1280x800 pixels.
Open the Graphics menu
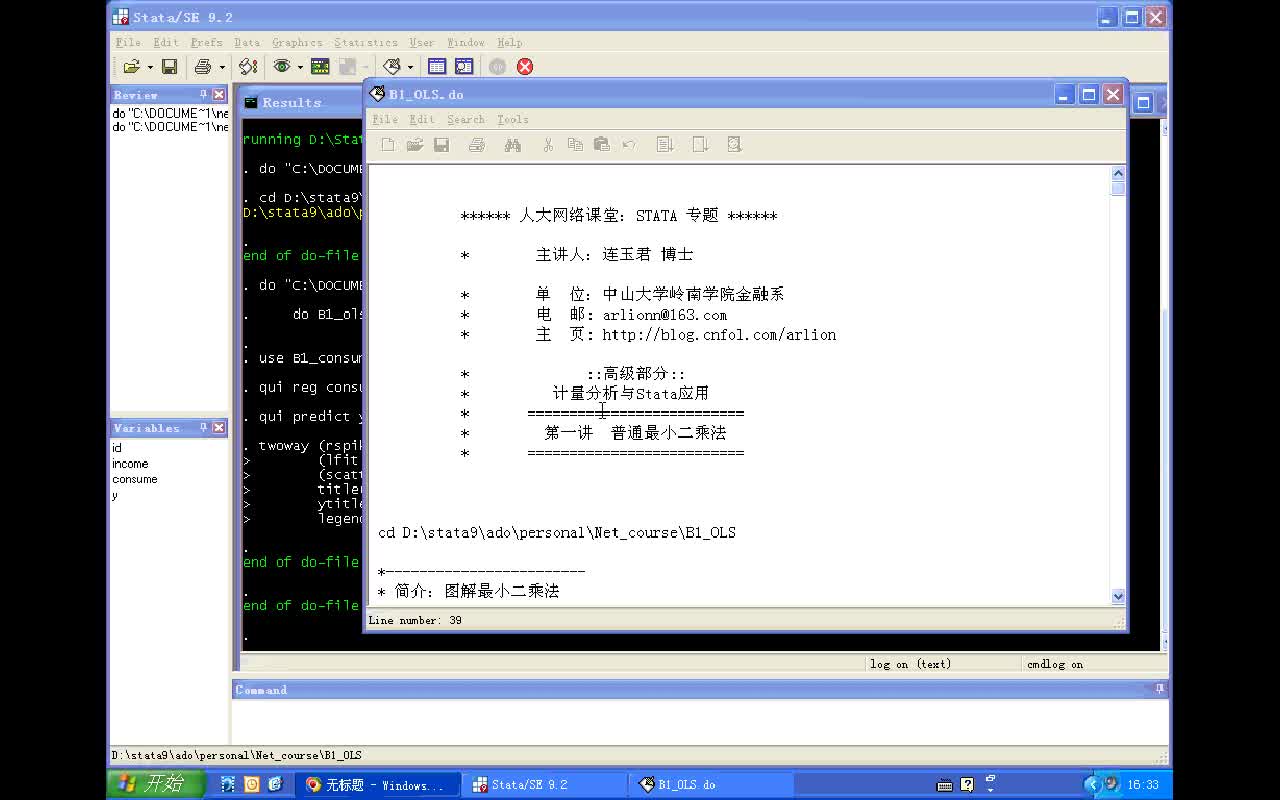pos(297,42)
